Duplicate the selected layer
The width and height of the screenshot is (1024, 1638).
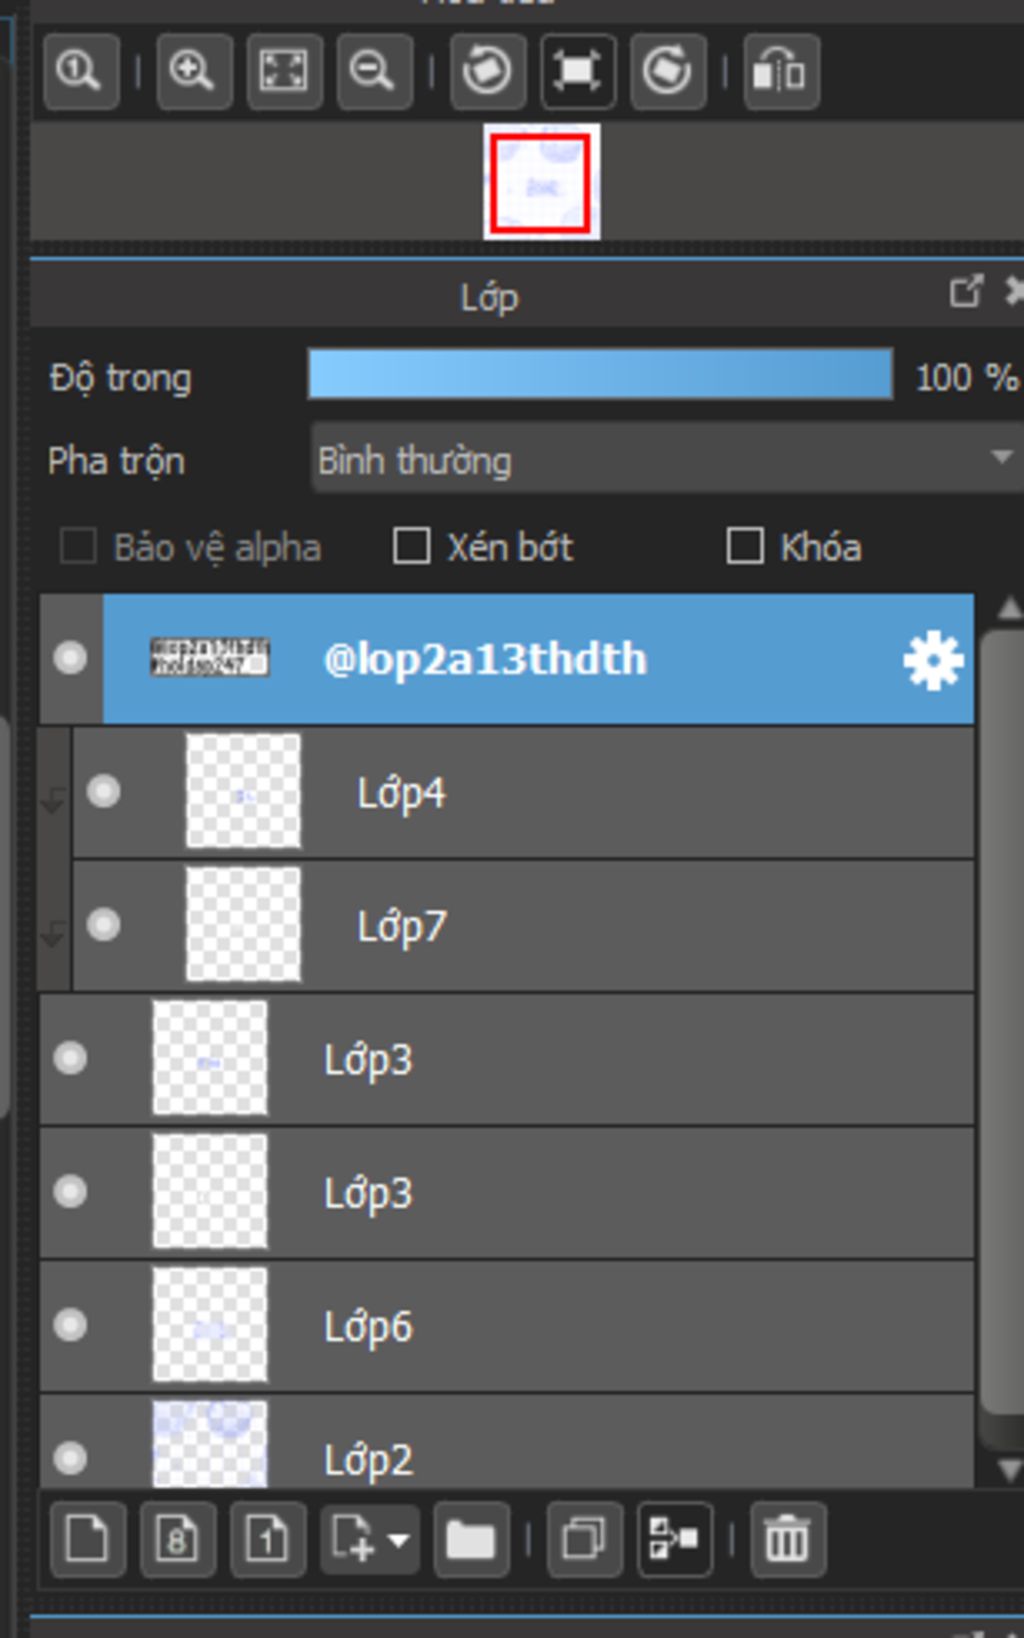pos(585,1539)
